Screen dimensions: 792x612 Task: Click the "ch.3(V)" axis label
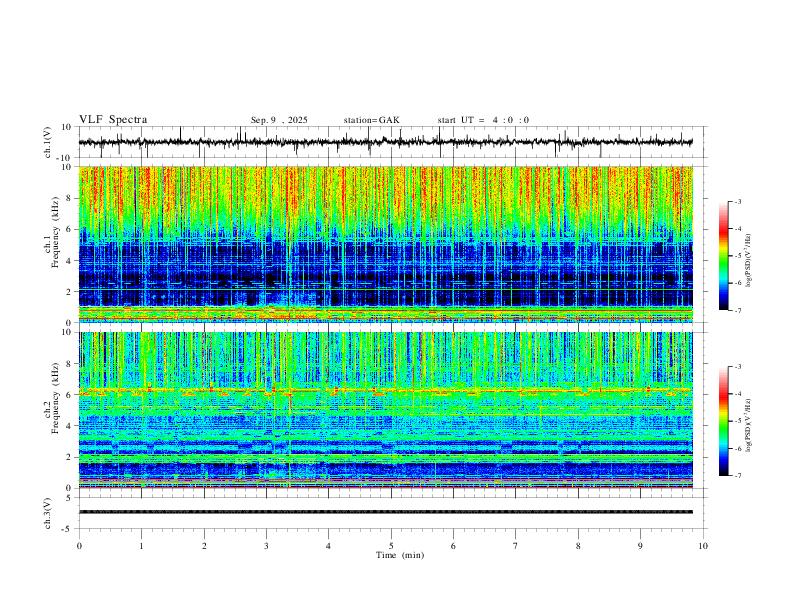[x=48, y=513]
